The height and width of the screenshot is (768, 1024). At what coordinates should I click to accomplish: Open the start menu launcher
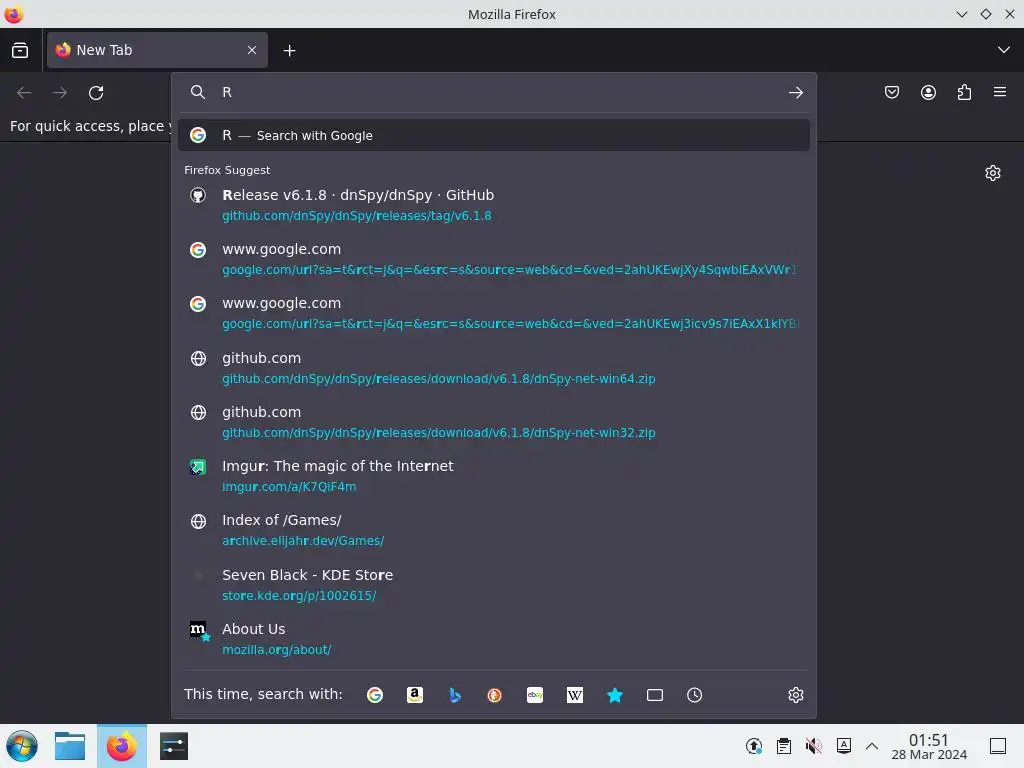pyautogui.click(x=22, y=746)
